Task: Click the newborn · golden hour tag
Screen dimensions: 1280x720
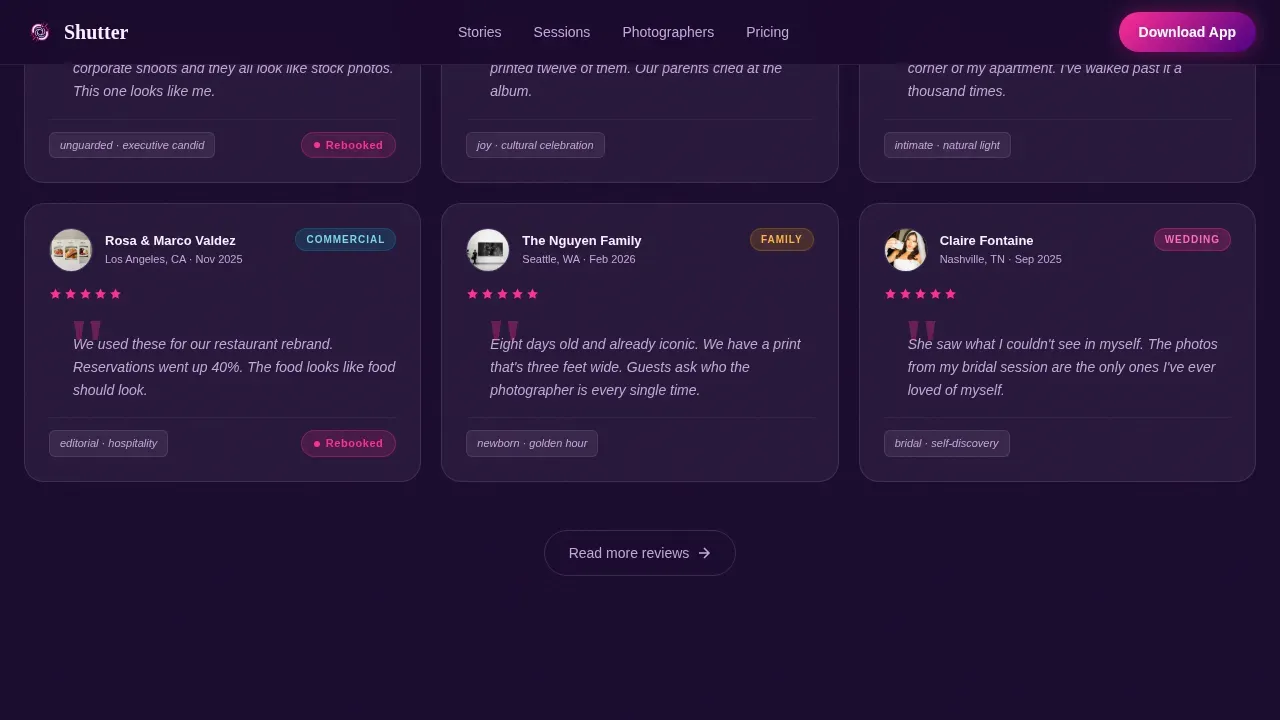Action: tap(532, 443)
